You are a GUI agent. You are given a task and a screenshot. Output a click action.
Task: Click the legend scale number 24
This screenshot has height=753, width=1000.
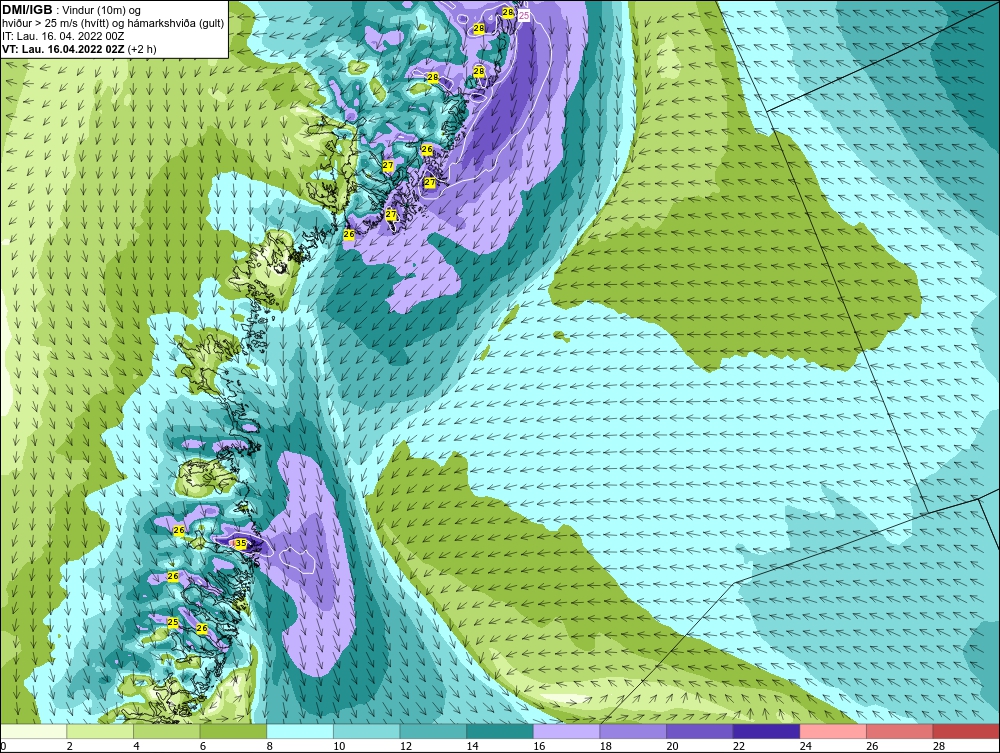pos(805,746)
